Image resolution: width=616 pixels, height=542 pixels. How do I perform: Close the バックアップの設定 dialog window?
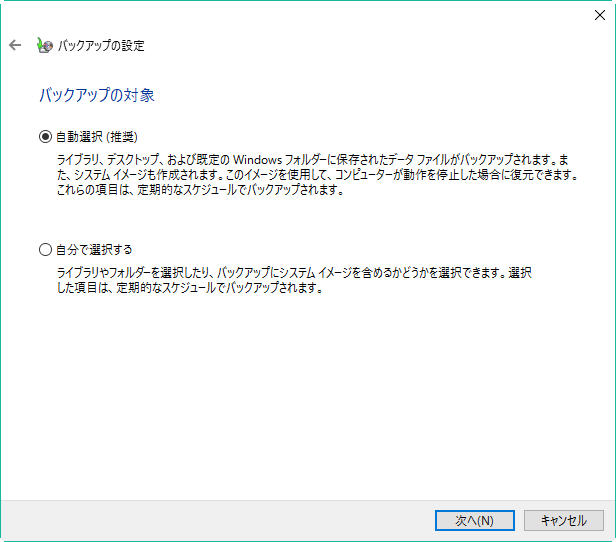point(600,15)
